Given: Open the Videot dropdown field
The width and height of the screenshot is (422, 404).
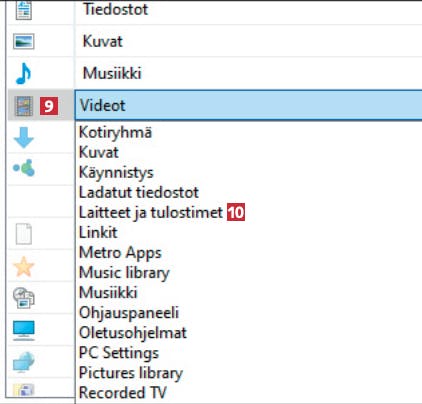Looking at the screenshot, I should (x=249, y=105).
